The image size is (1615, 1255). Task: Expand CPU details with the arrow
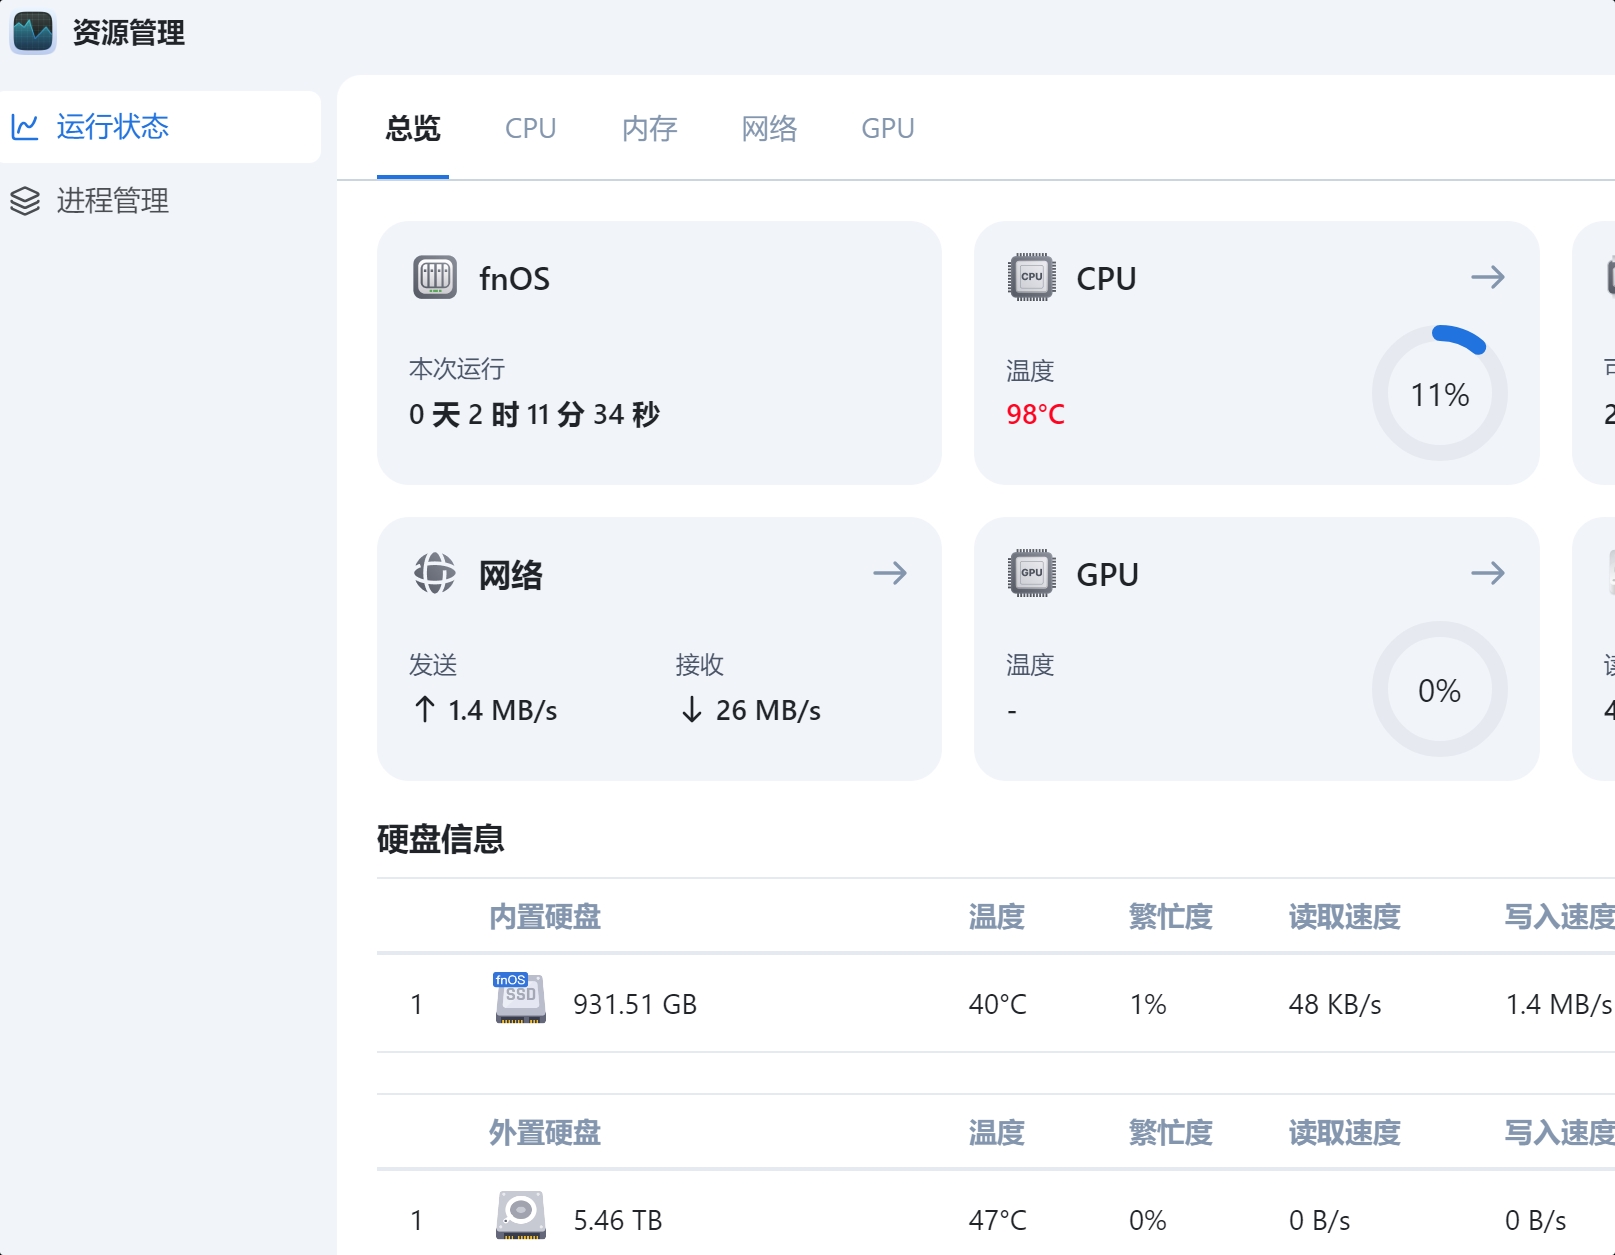coord(1487,277)
